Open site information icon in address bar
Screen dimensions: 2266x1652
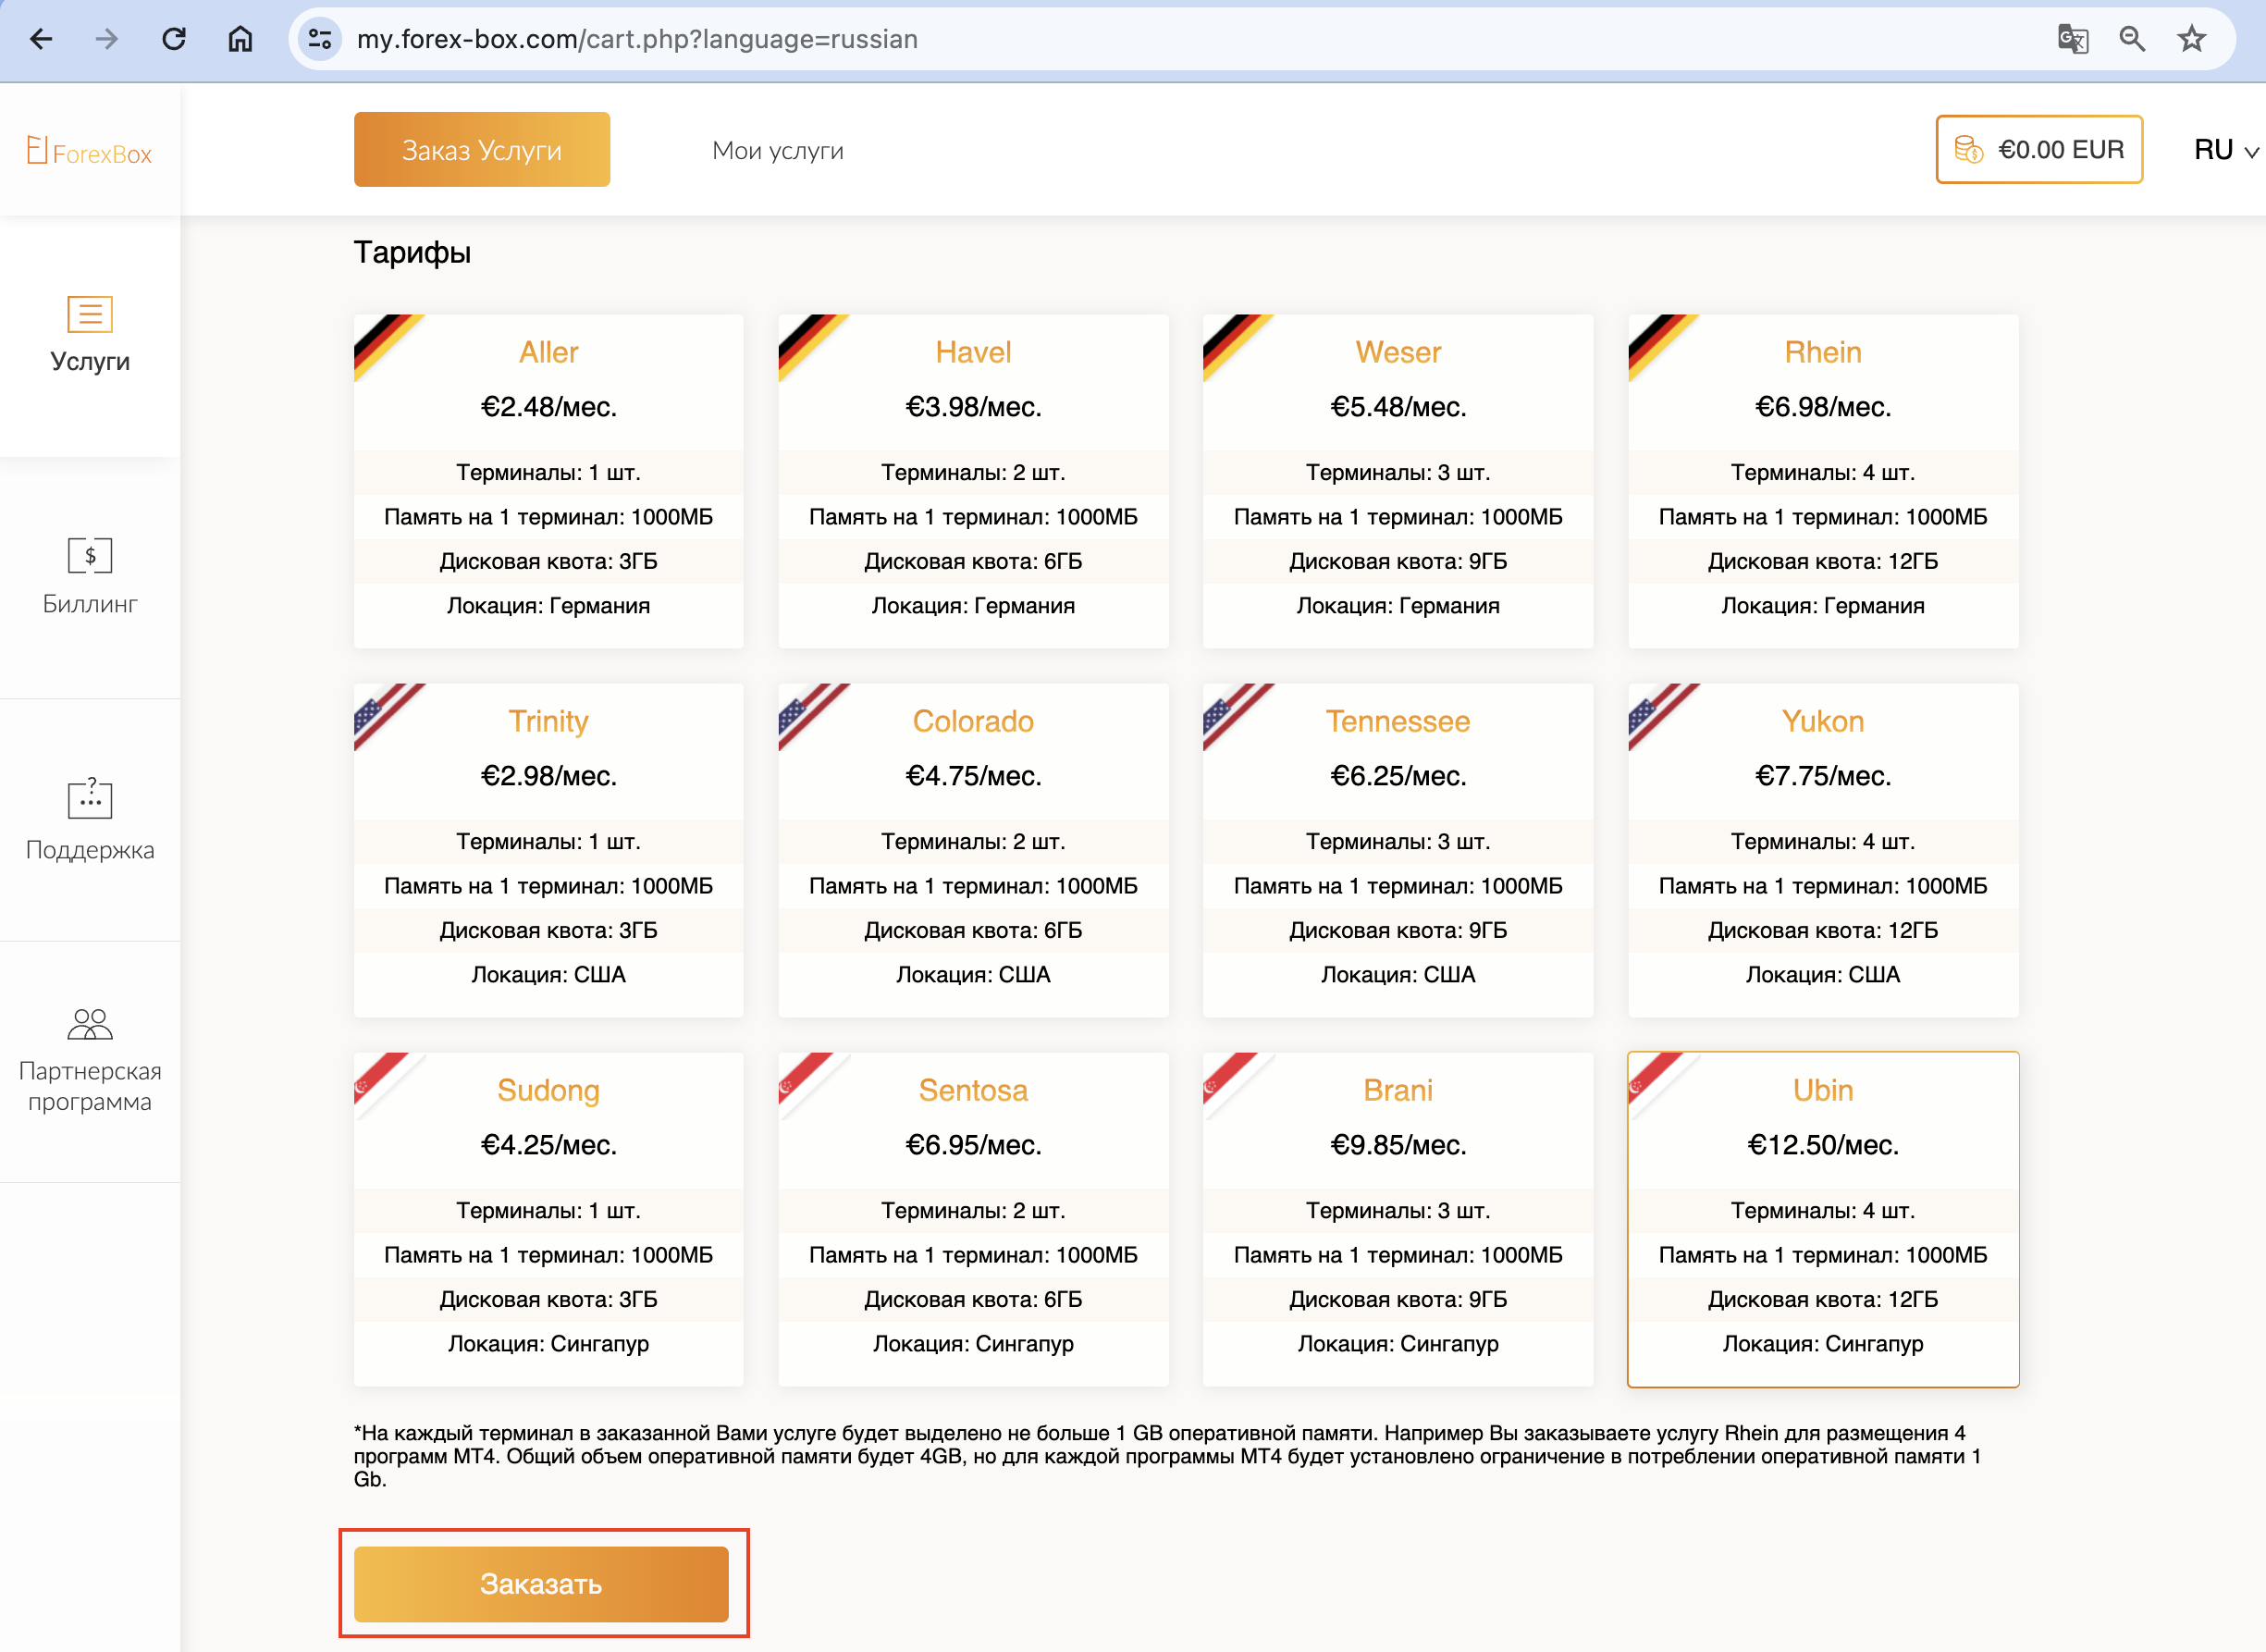320,39
